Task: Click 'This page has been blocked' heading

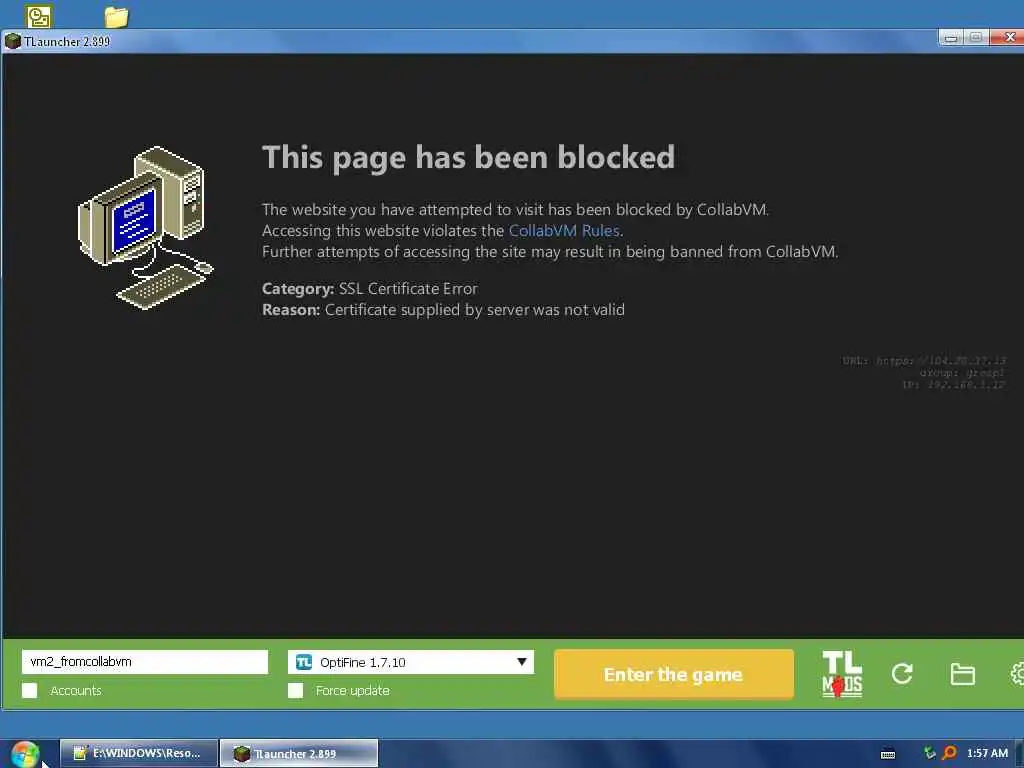Action: pyautogui.click(x=468, y=157)
